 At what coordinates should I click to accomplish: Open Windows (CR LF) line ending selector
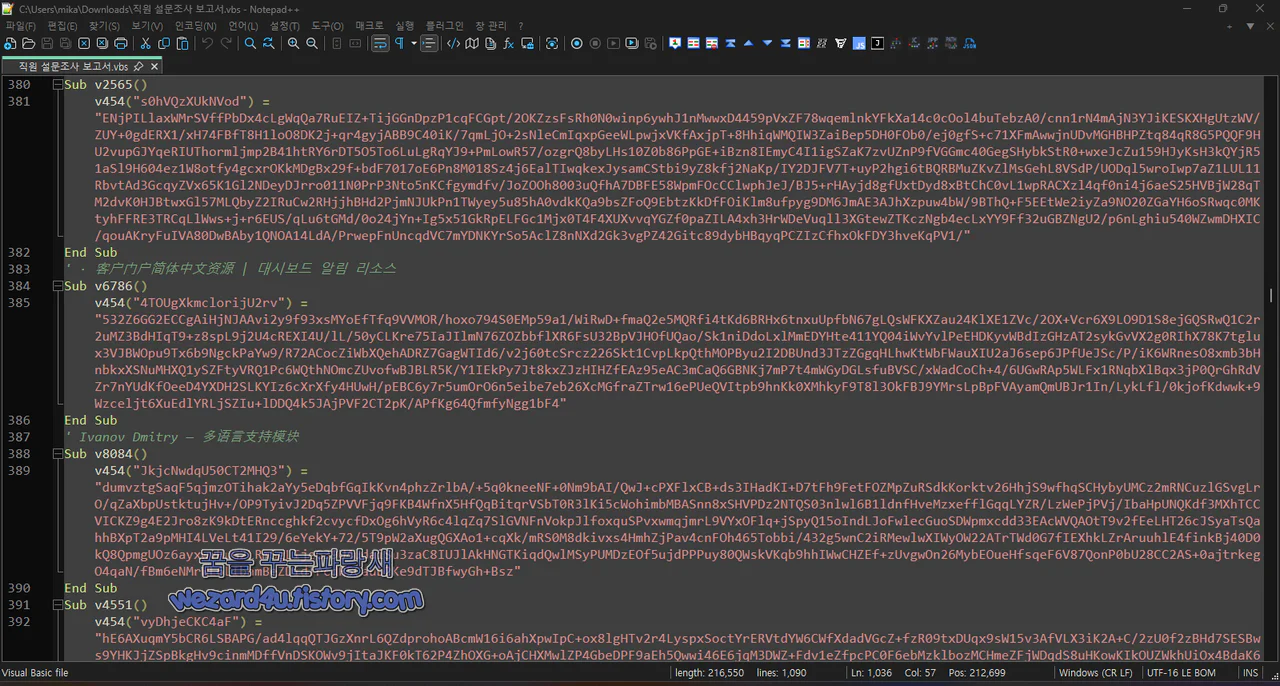[1098, 673]
